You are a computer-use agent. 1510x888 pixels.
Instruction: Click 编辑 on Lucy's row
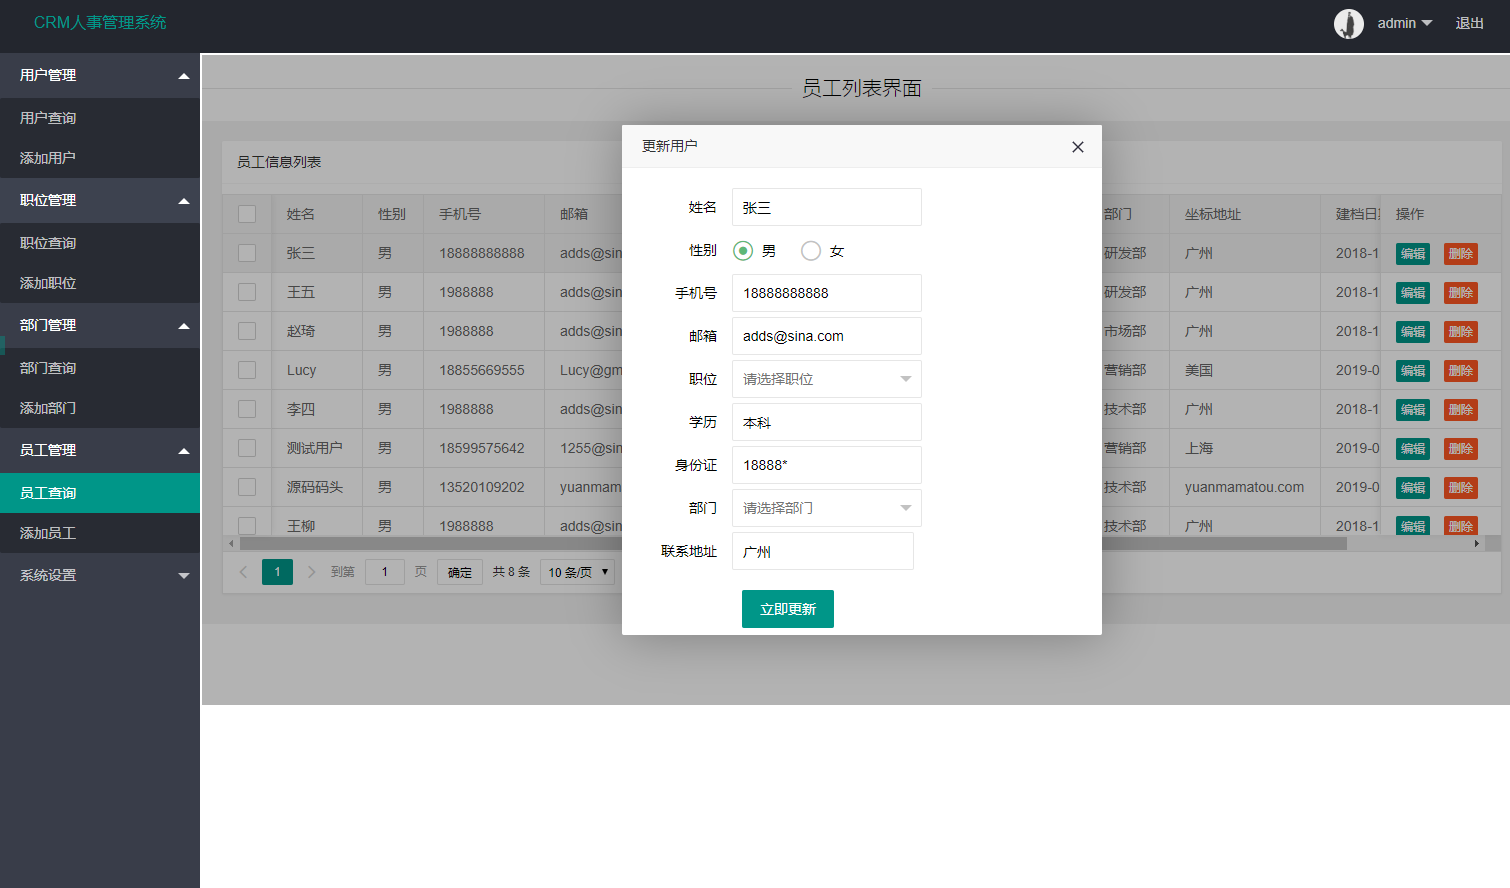(x=1412, y=370)
